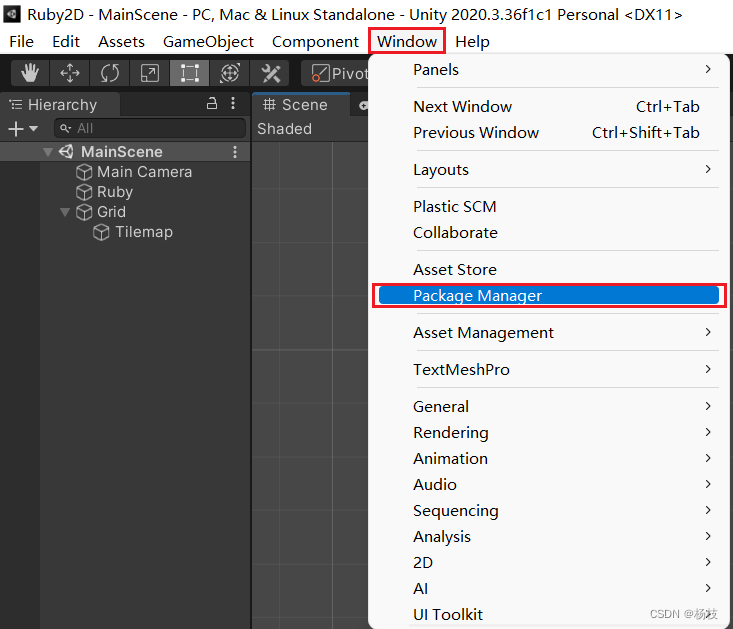Open the Collaborate window

548,233
